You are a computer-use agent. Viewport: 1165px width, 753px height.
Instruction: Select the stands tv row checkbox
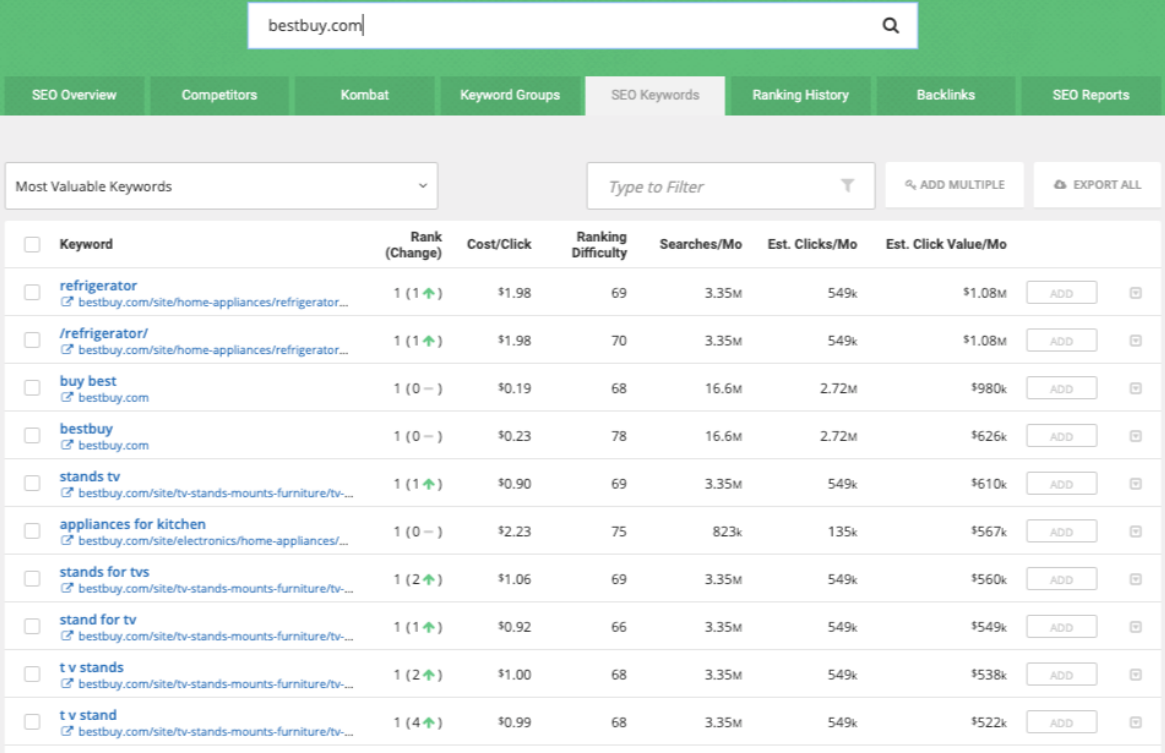[x=32, y=483]
